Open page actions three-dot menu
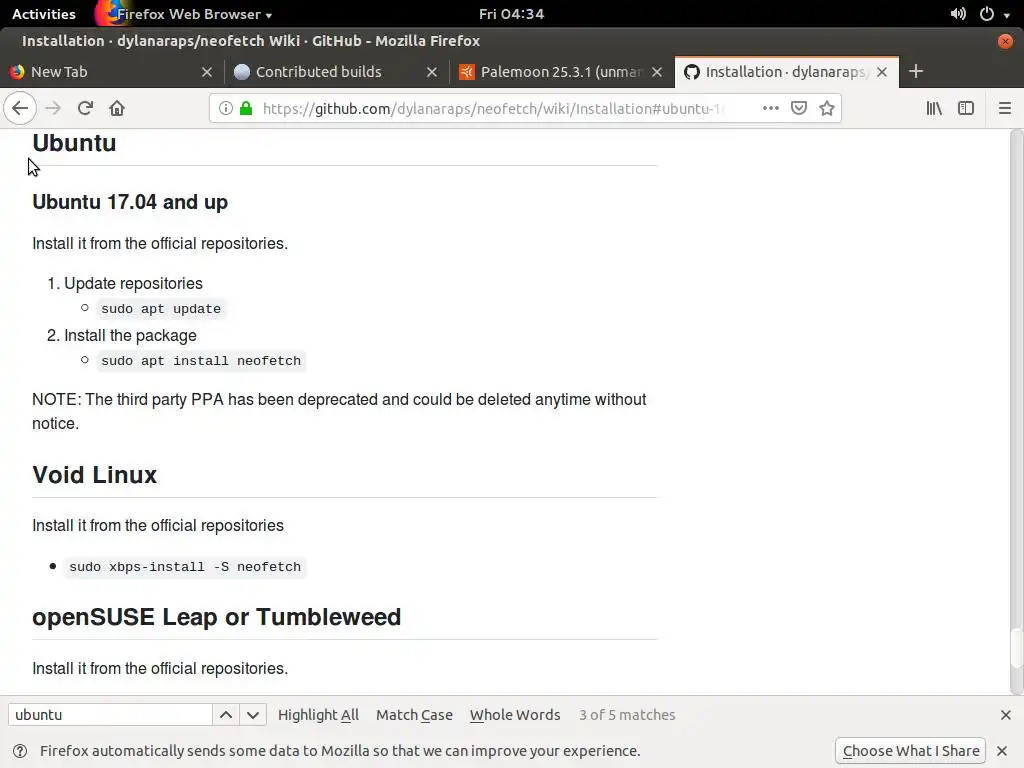This screenshot has height=768, width=1024. 771,108
